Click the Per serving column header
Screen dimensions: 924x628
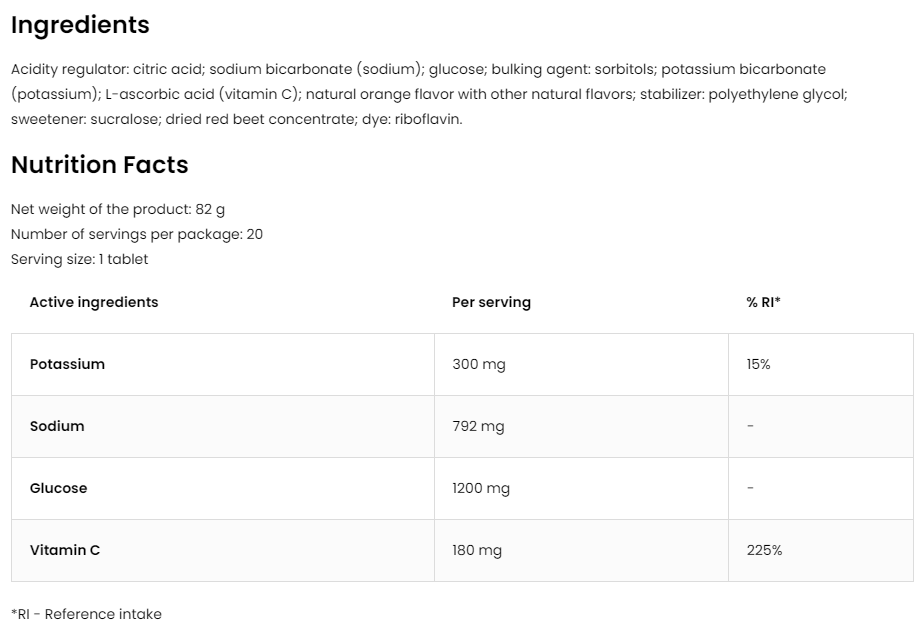(x=491, y=302)
